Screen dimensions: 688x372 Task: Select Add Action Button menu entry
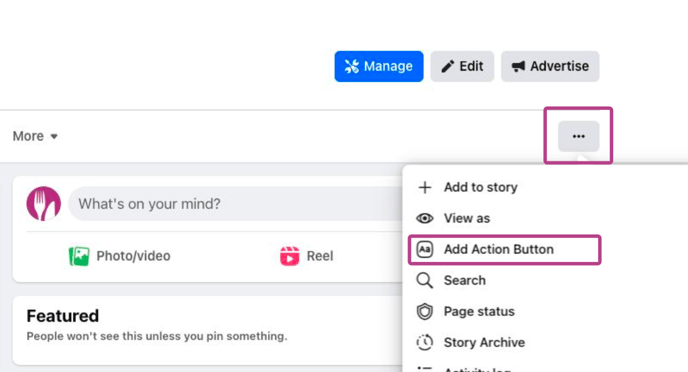point(505,249)
